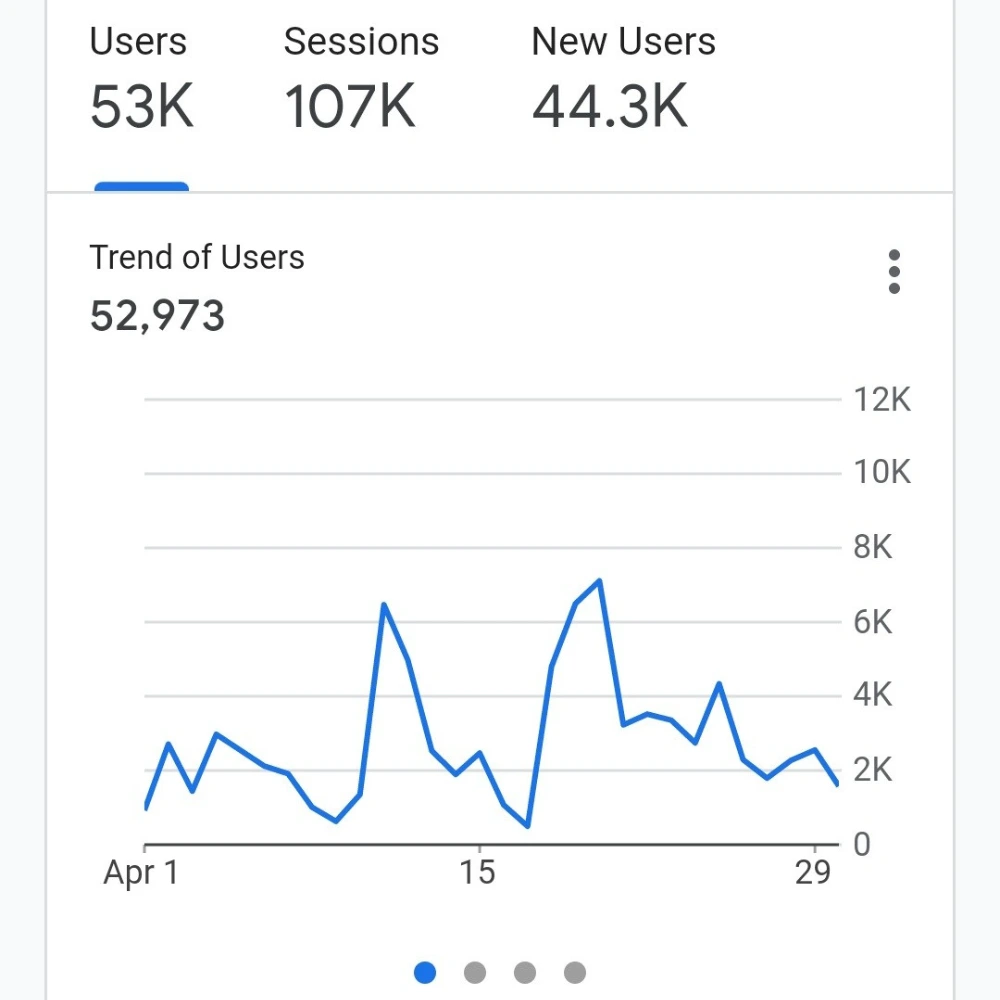
Task: Click the bottom dot of the overflow menu
Action: [x=895, y=288]
